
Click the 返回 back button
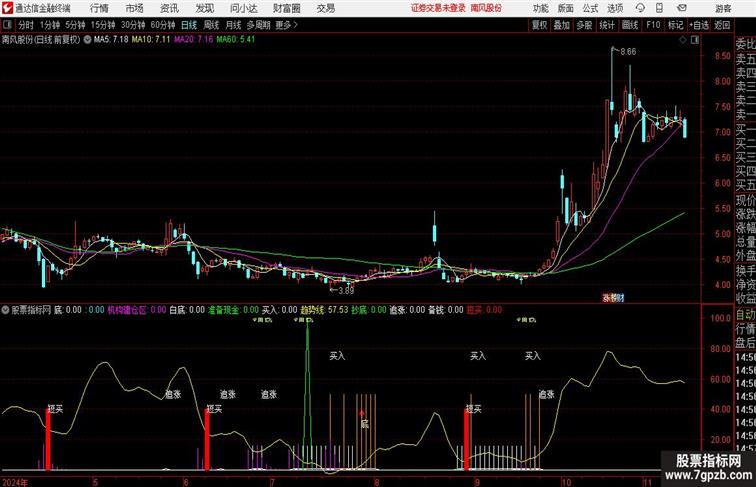[722, 25]
